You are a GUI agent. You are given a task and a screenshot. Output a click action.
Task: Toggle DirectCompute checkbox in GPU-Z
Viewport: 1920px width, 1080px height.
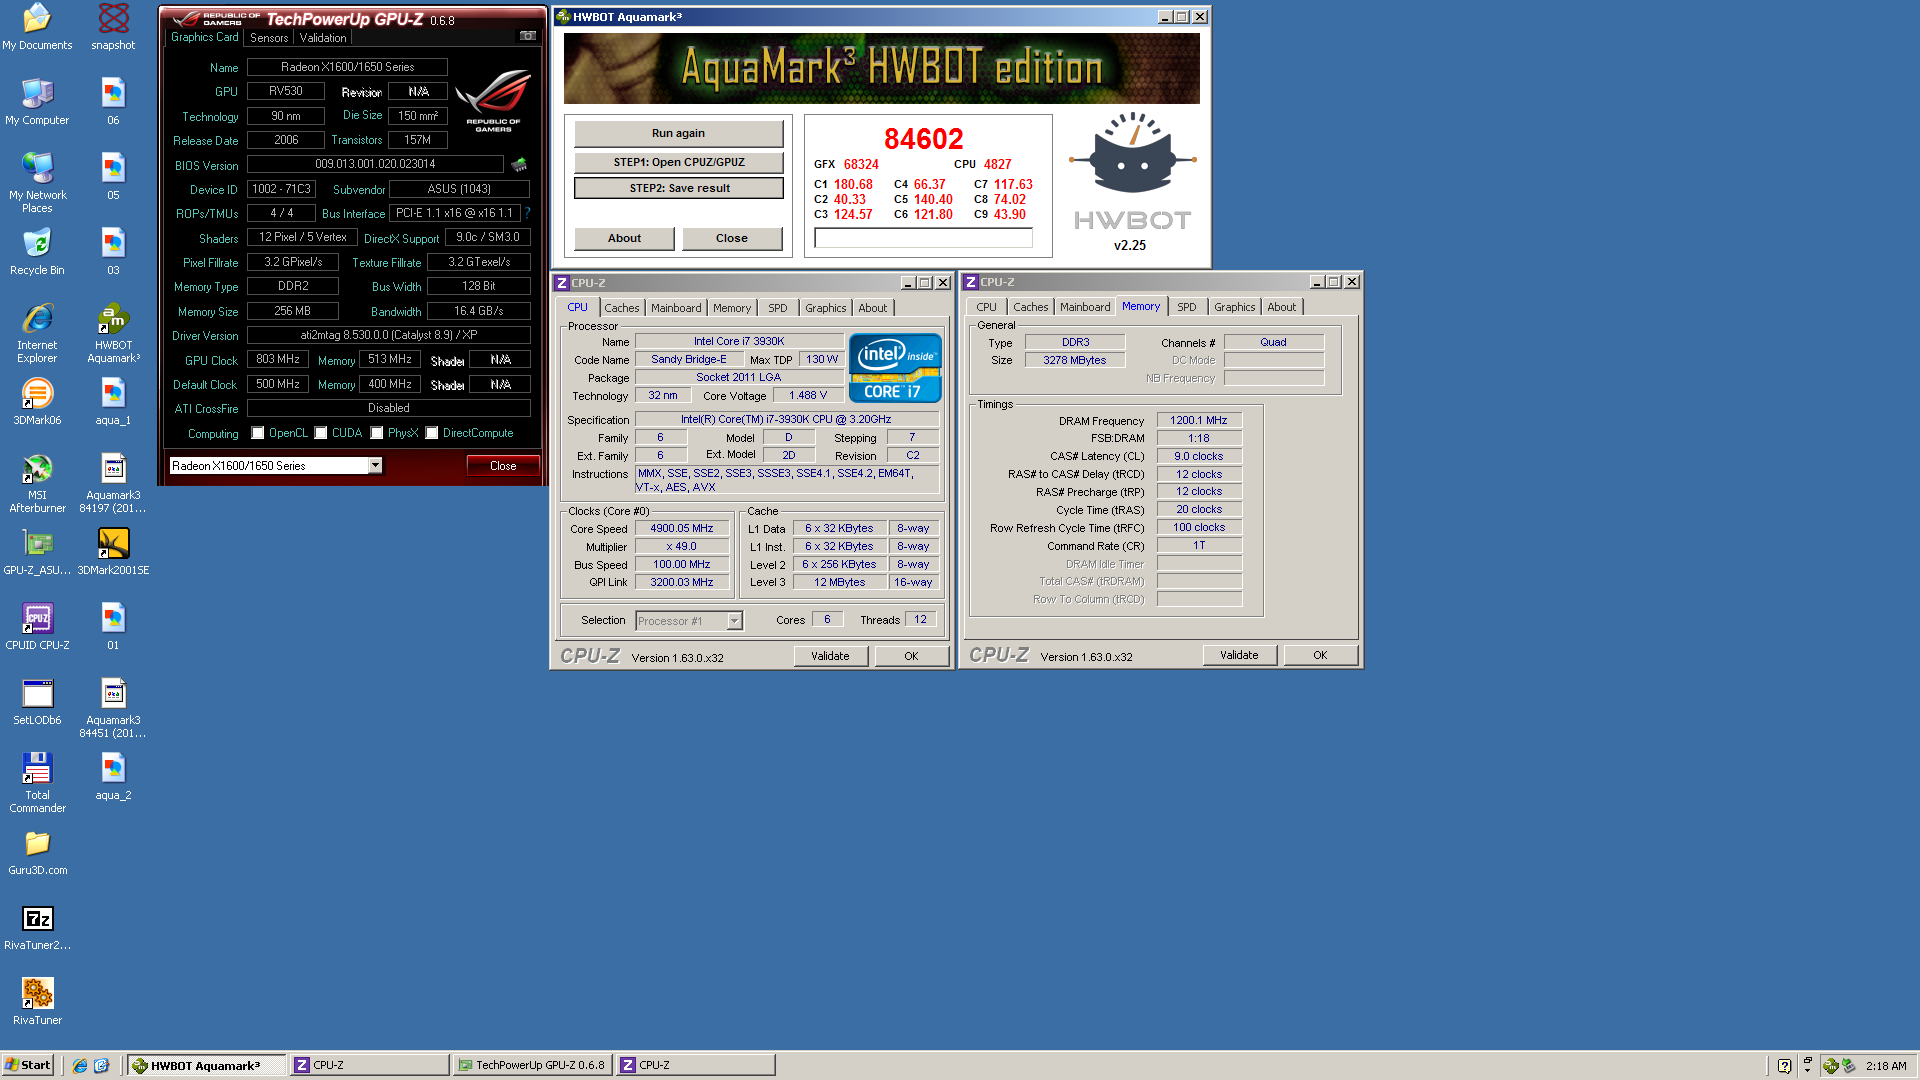[432, 433]
